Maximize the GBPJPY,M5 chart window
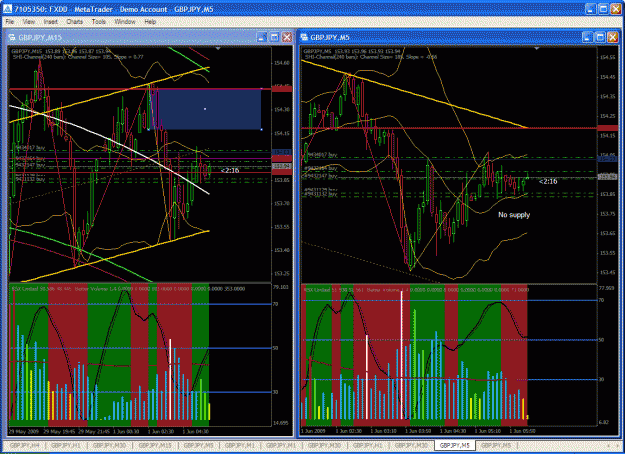This screenshot has height=454, width=625. pos(600,37)
